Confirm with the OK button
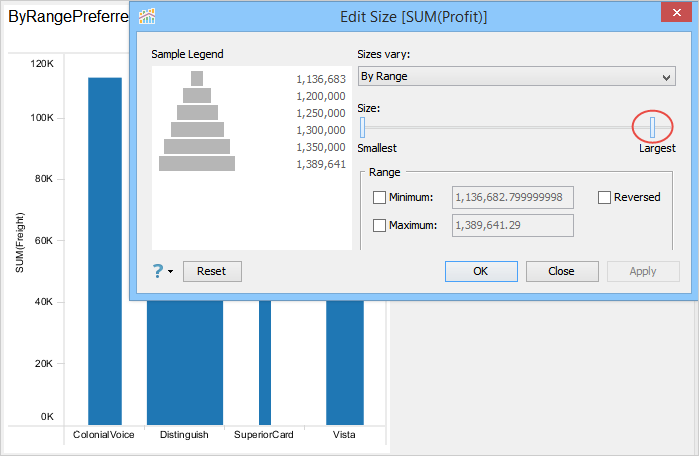The image size is (699, 456). pyautogui.click(x=481, y=271)
